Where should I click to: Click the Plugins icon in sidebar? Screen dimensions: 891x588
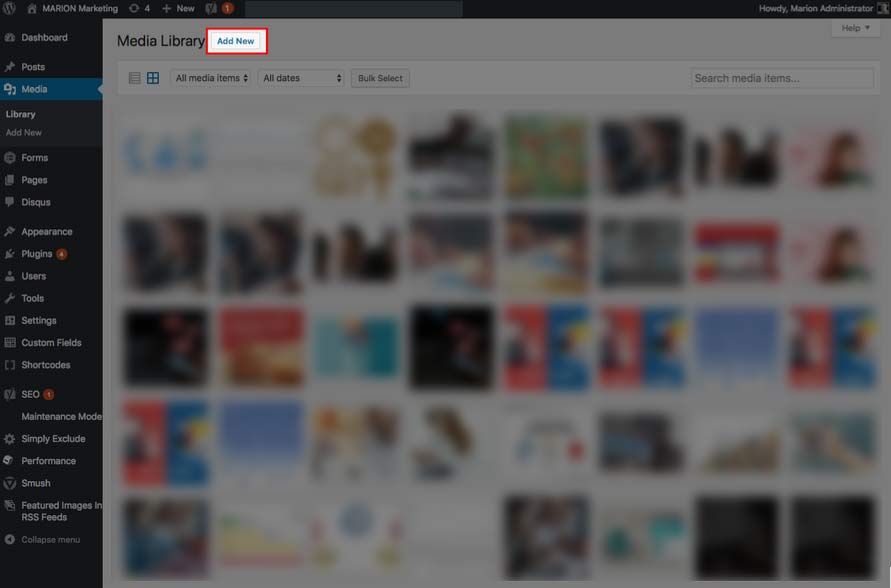pyautogui.click(x=10, y=254)
